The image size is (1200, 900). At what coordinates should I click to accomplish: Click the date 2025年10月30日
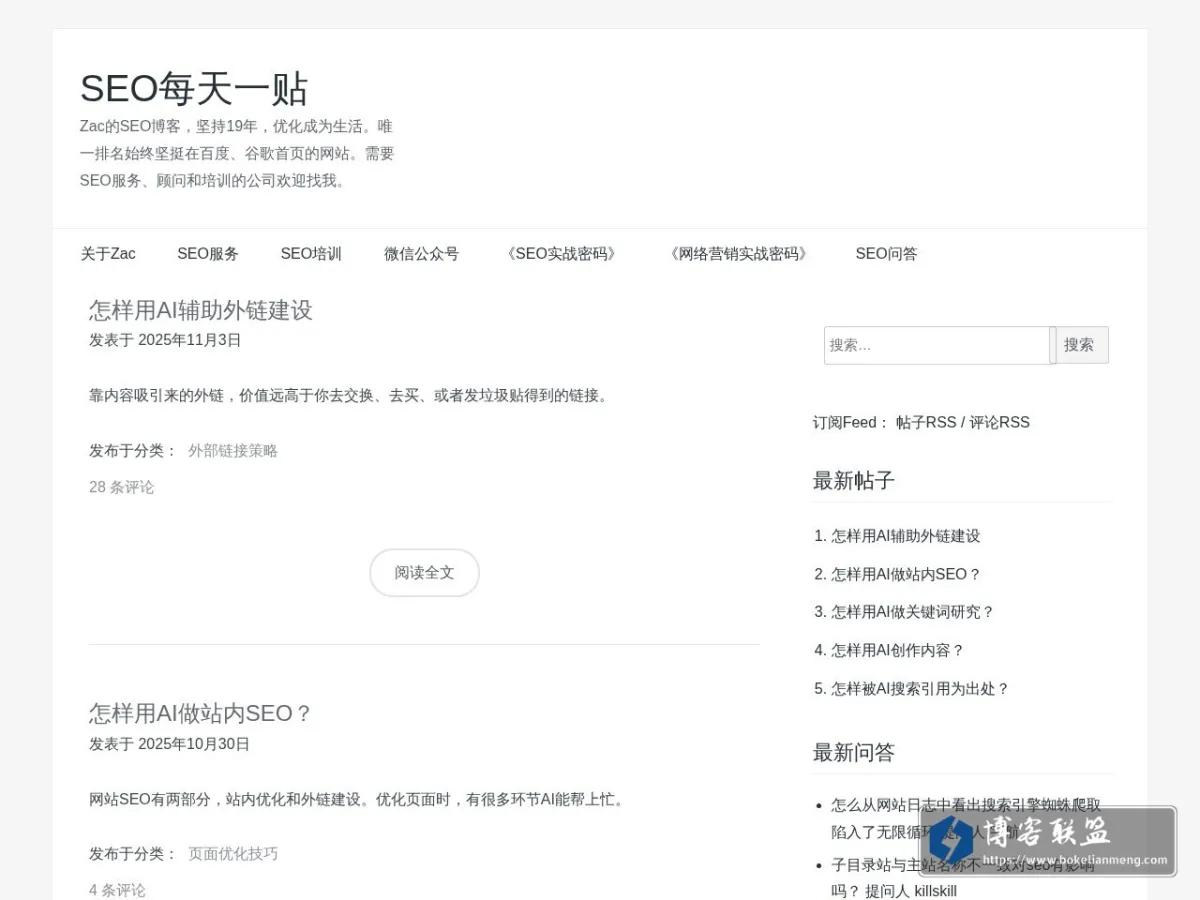pos(194,744)
